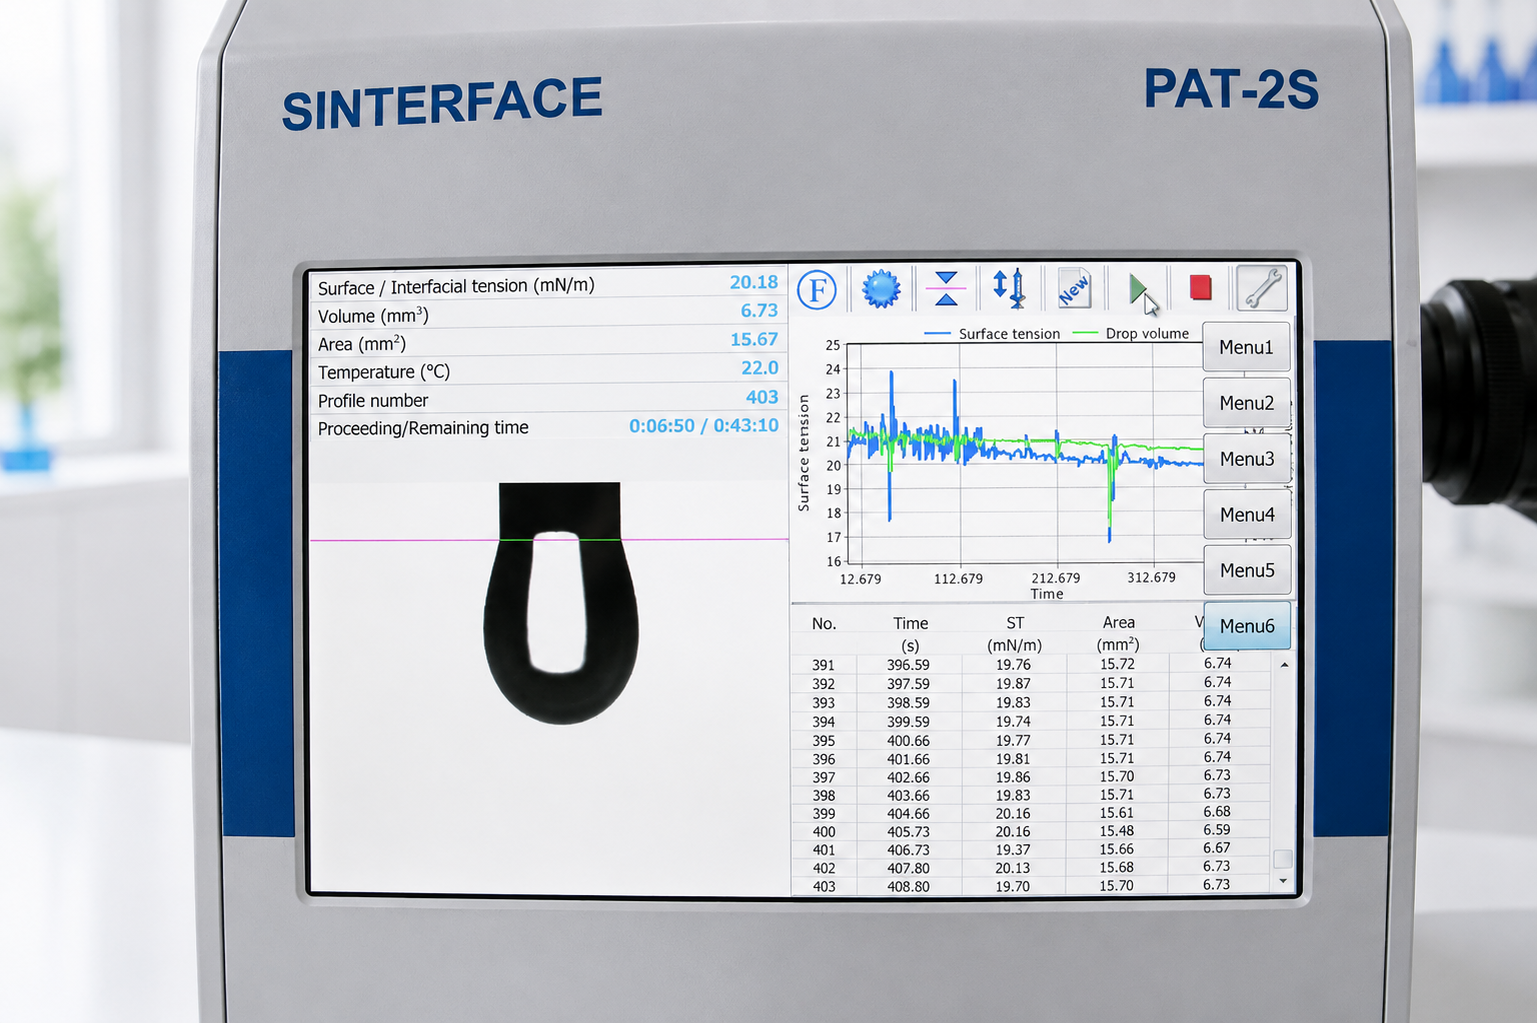Screen dimensions: 1537x1023
Task: Click surface tension value 20.18
Action: [x=753, y=282]
